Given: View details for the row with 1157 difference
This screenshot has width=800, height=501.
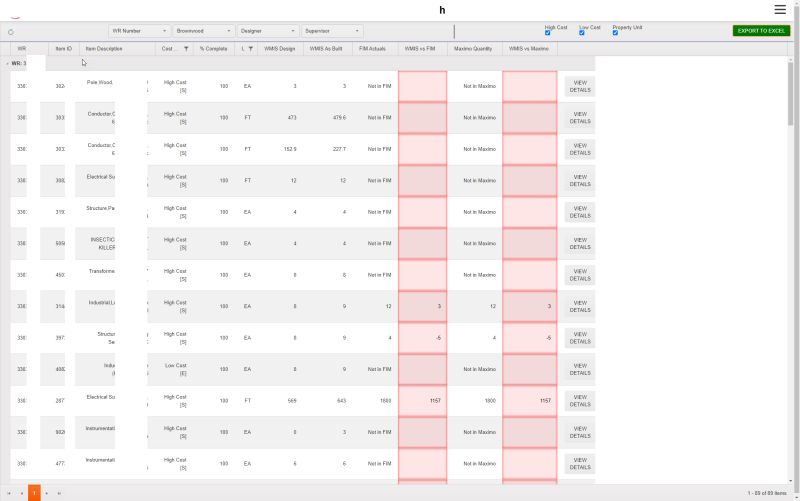Looking at the screenshot, I should point(580,401).
